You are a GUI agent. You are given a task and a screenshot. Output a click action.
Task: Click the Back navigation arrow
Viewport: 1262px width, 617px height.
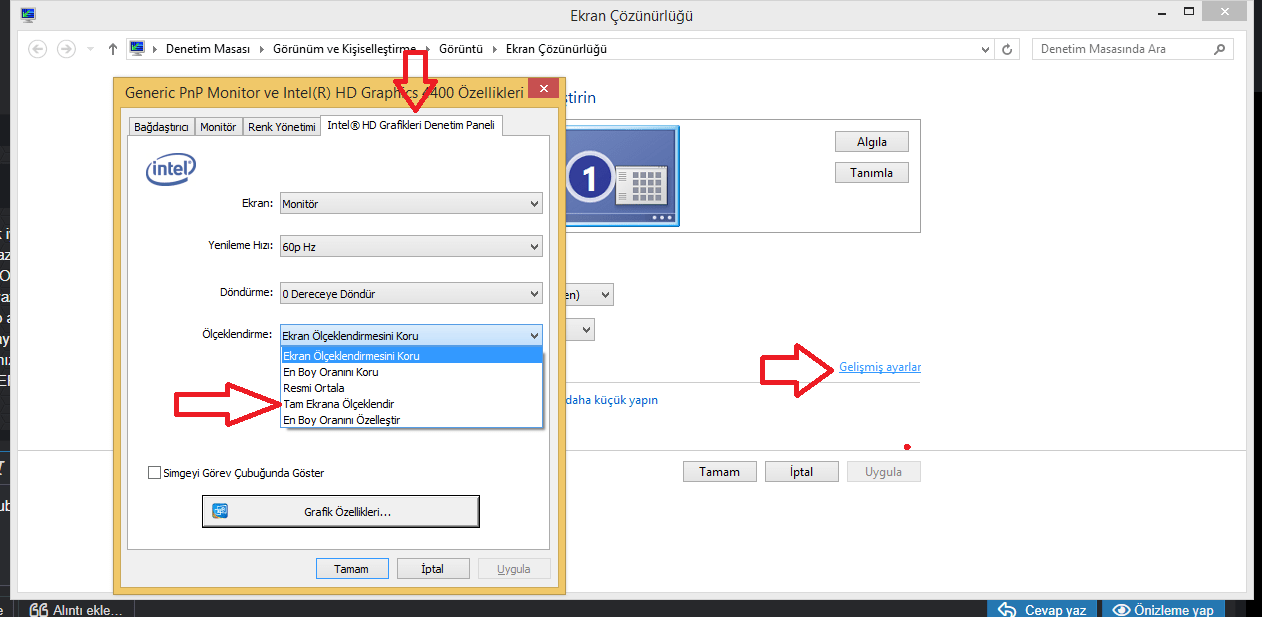click(x=38, y=49)
